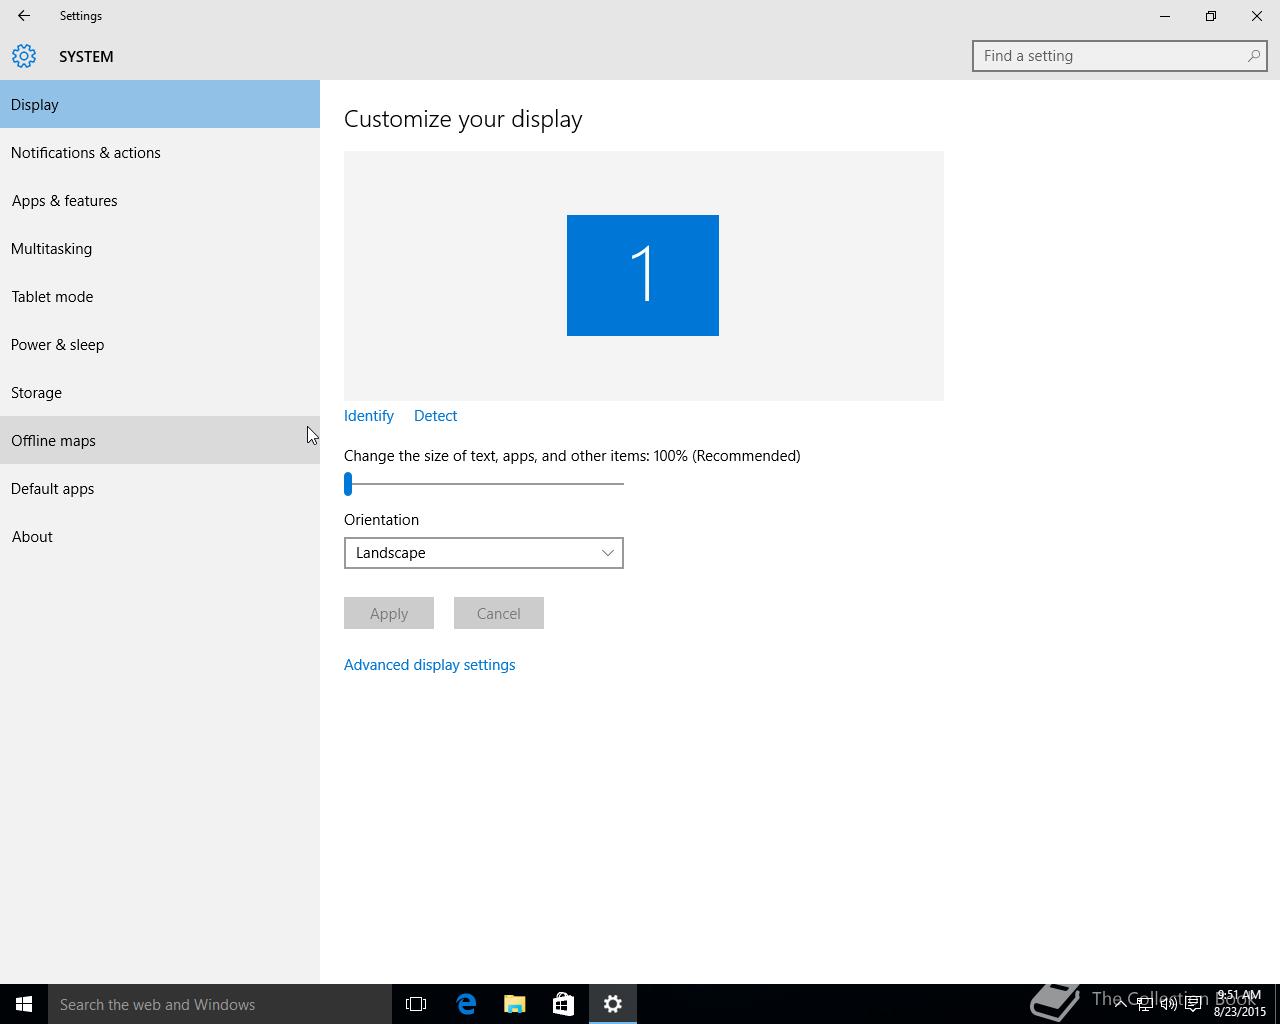The image size is (1280, 1024).
Task: Launch Microsoft Edge from the taskbar
Action: pos(465,1004)
